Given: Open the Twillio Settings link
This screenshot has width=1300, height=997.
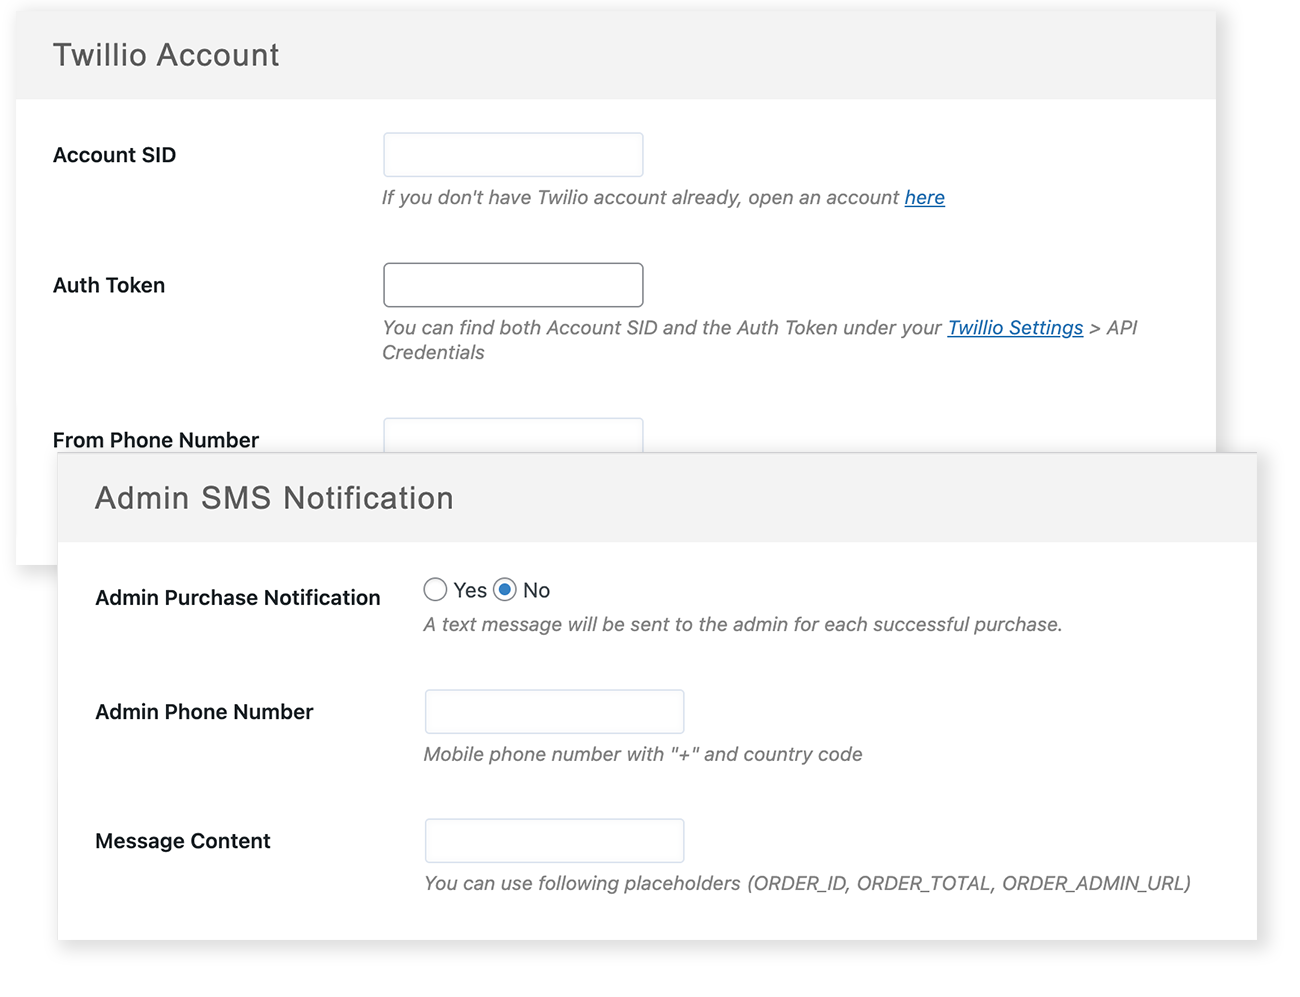Looking at the screenshot, I should pyautogui.click(x=1014, y=327).
